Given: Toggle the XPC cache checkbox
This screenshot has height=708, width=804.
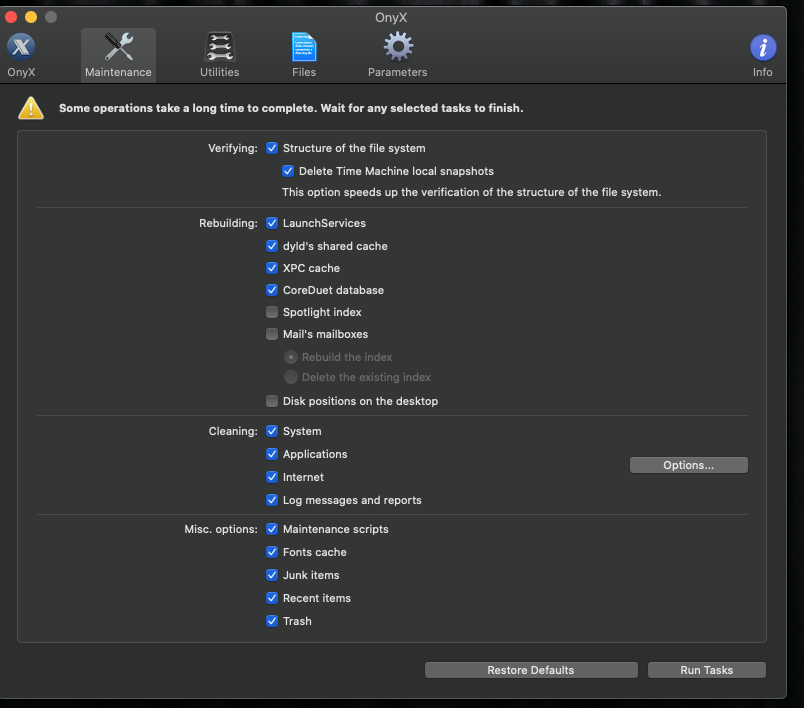Looking at the screenshot, I should pos(272,268).
